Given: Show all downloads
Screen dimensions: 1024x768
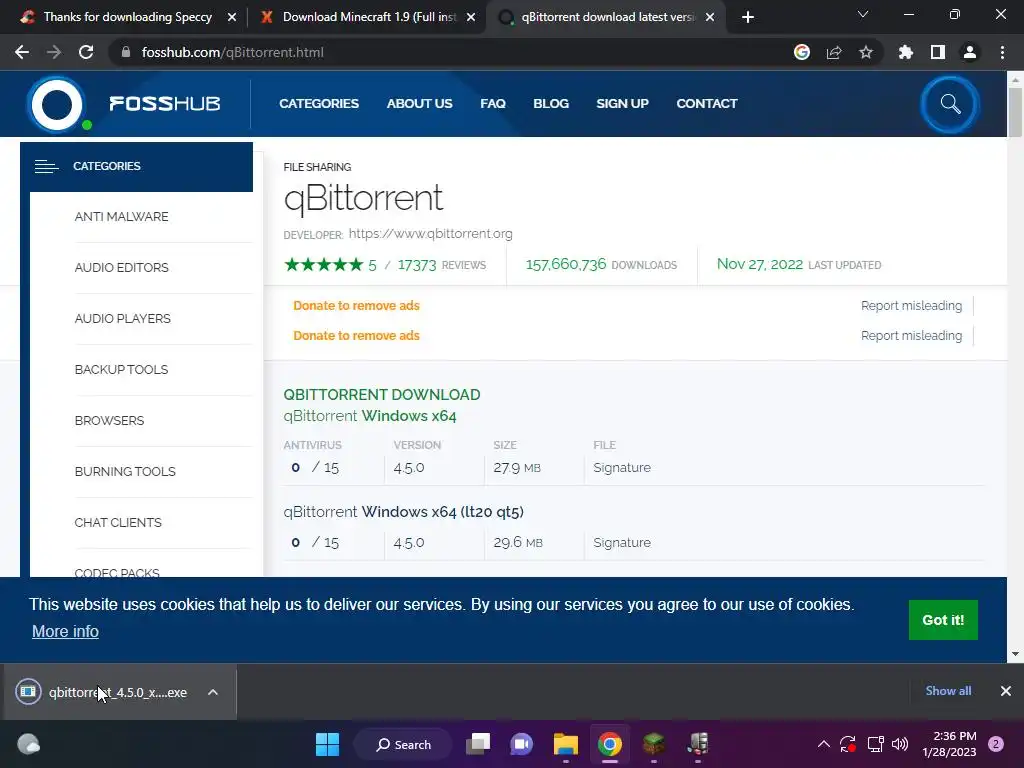Looking at the screenshot, I should click(948, 691).
